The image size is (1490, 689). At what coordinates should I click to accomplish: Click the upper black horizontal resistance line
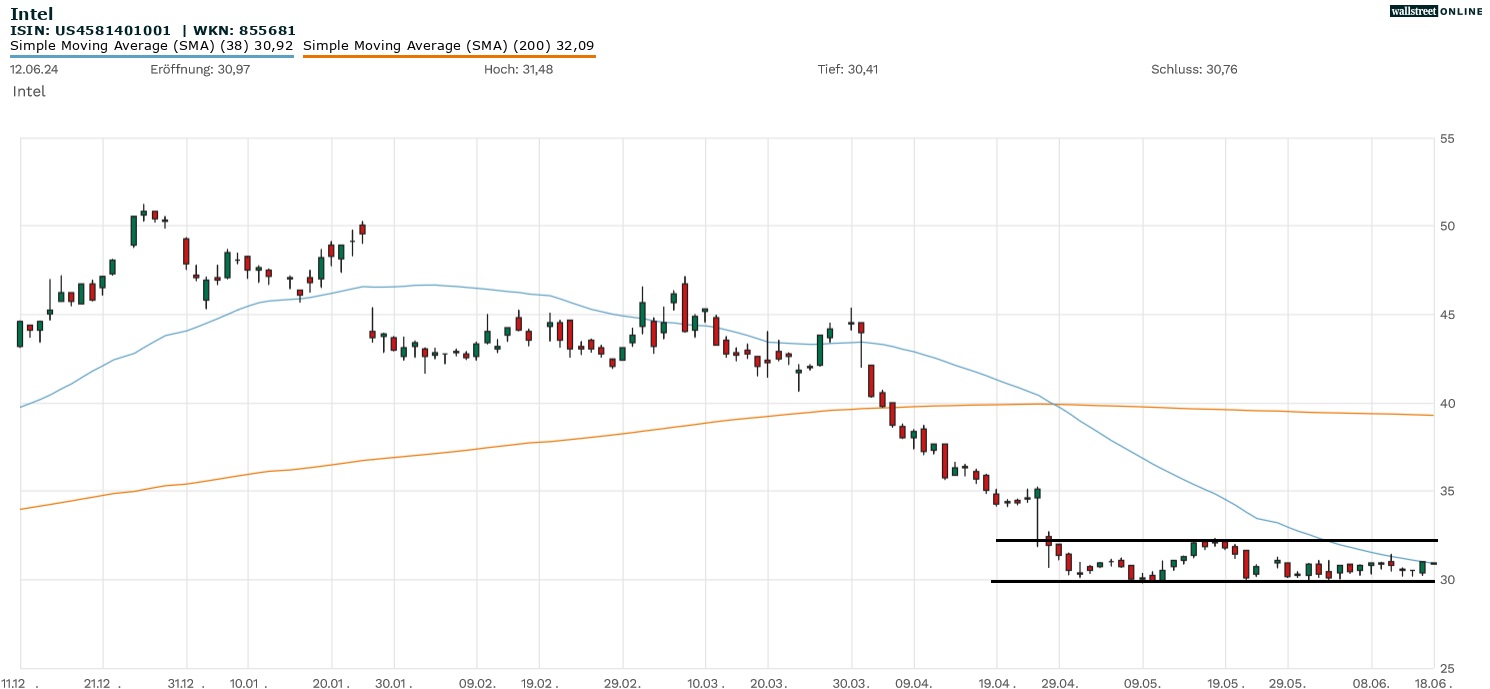(1215, 540)
